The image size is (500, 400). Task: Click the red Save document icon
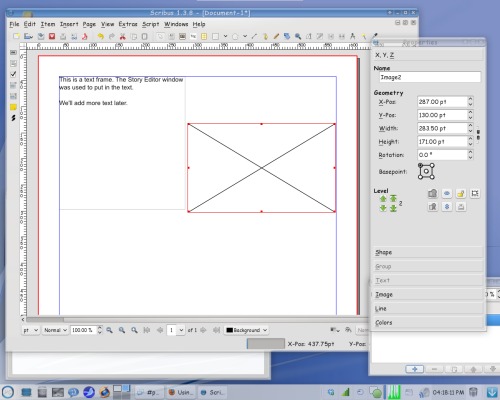click(x=52, y=36)
